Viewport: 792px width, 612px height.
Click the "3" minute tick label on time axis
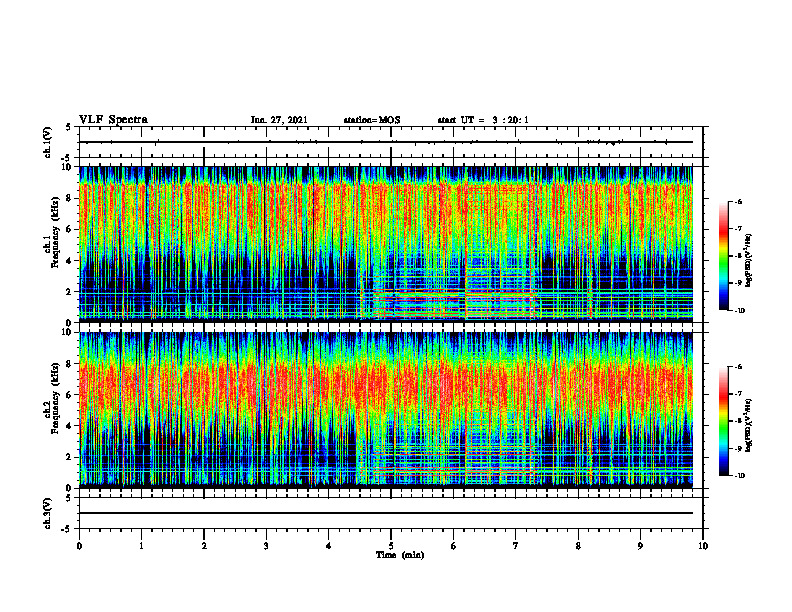pyautogui.click(x=266, y=546)
